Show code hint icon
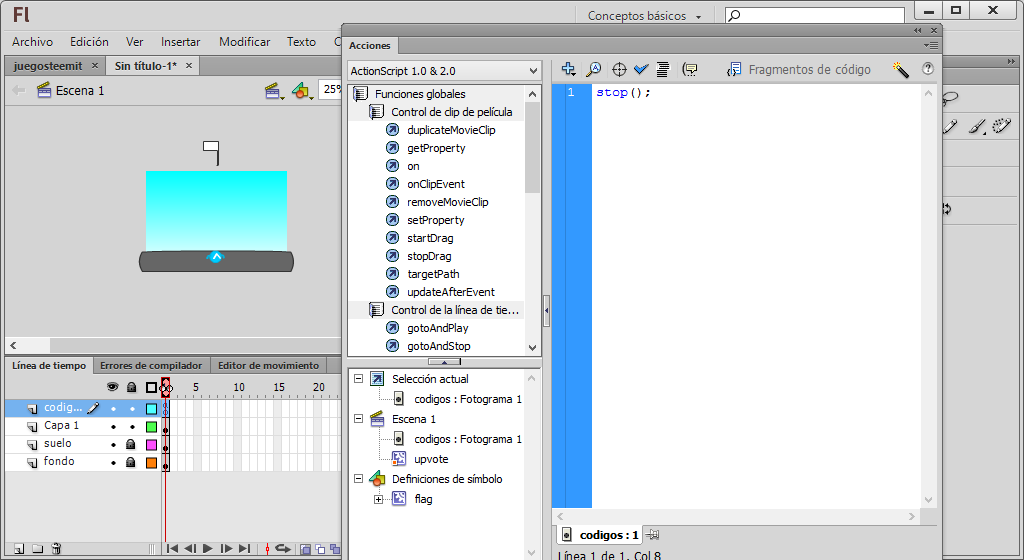 pyautogui.click(x=690, y=69)
